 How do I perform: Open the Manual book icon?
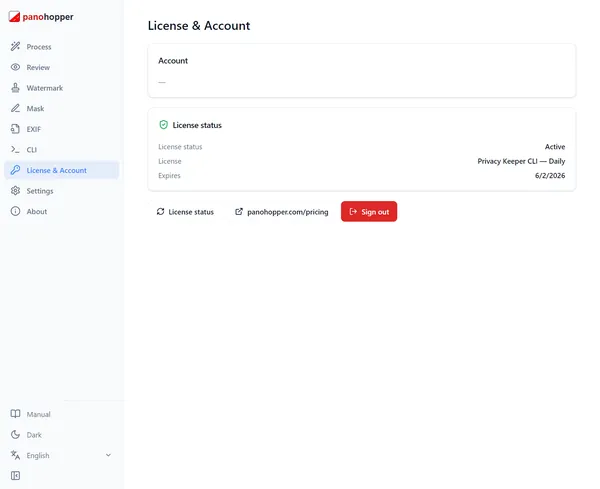[x=15, y=414]
